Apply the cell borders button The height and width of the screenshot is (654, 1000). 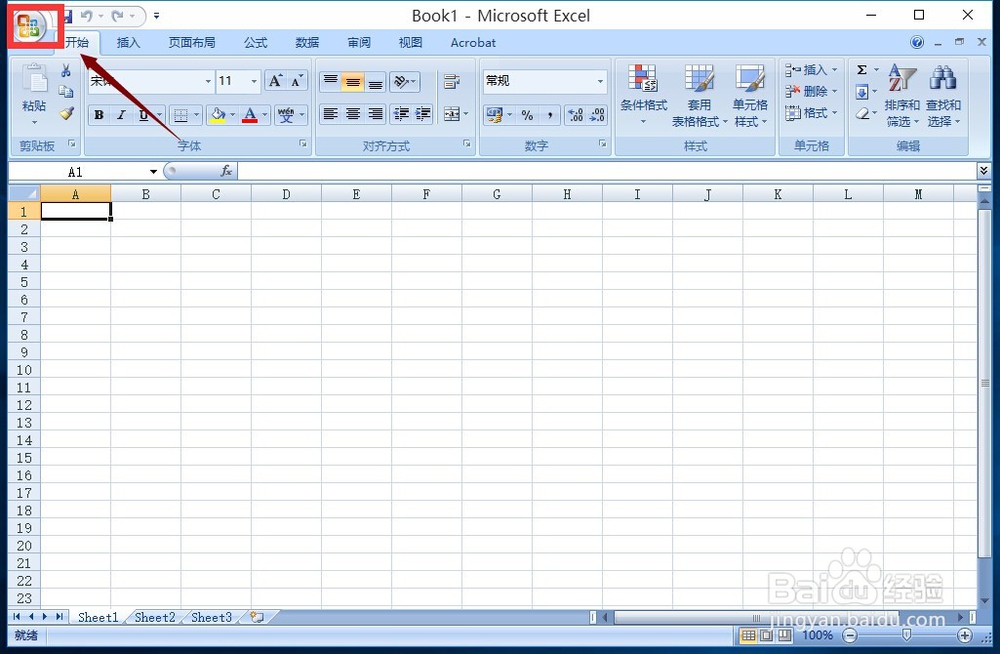(x=180, y=115)
